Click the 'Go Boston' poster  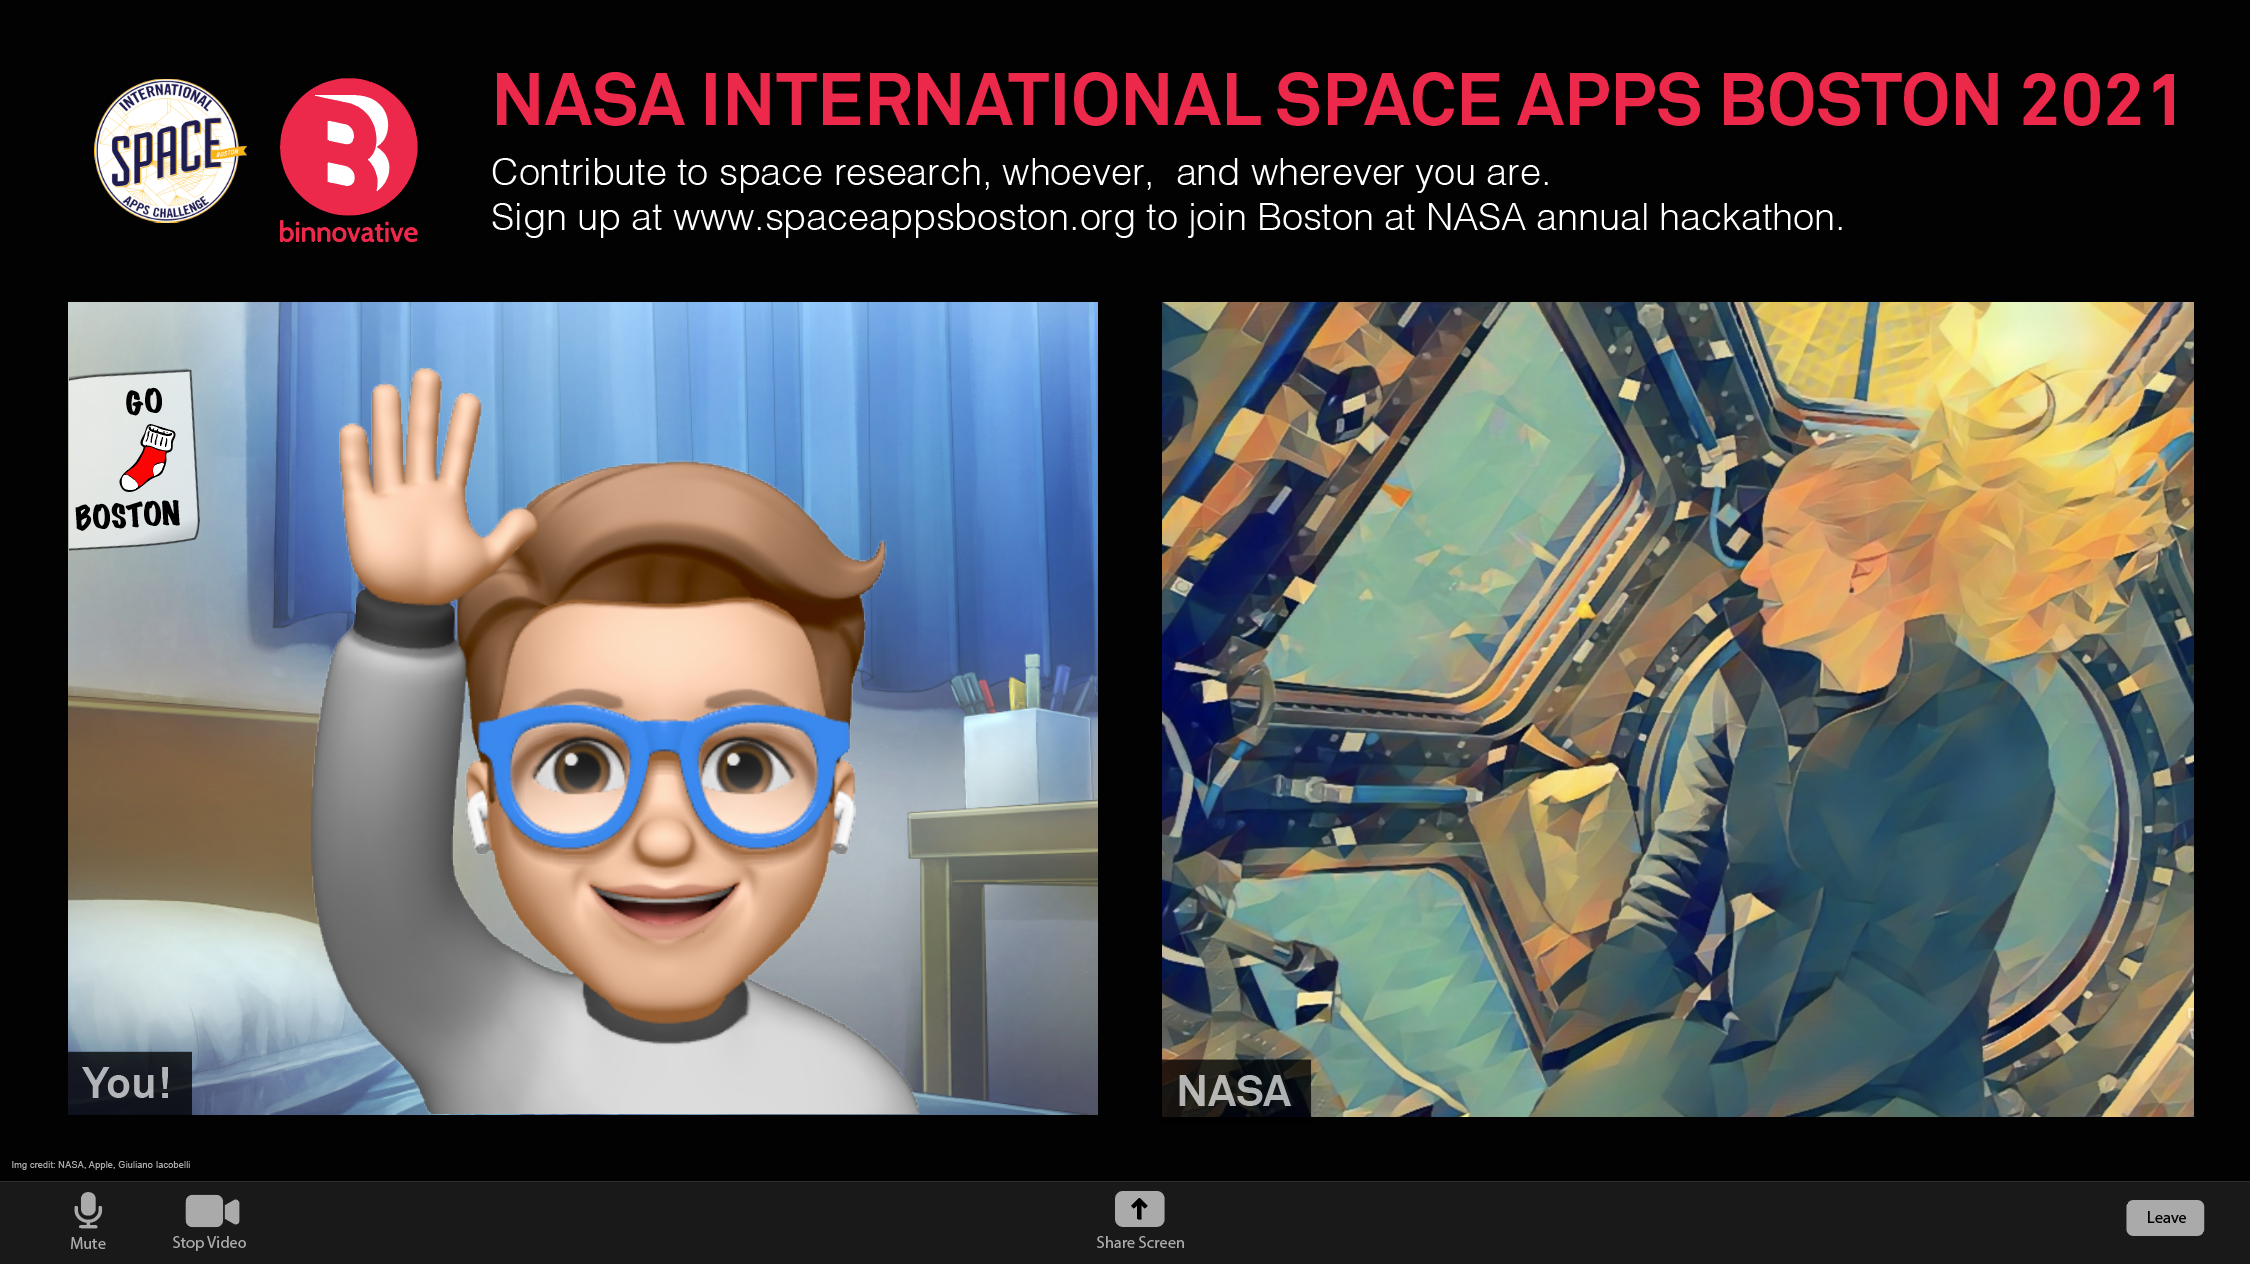pos(132,460)
